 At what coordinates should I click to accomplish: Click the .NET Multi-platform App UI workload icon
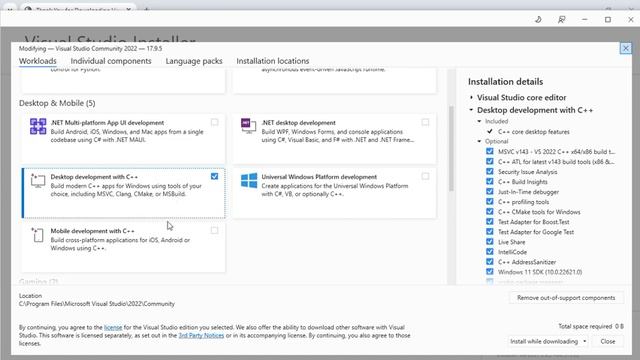(x=38, y=126)
